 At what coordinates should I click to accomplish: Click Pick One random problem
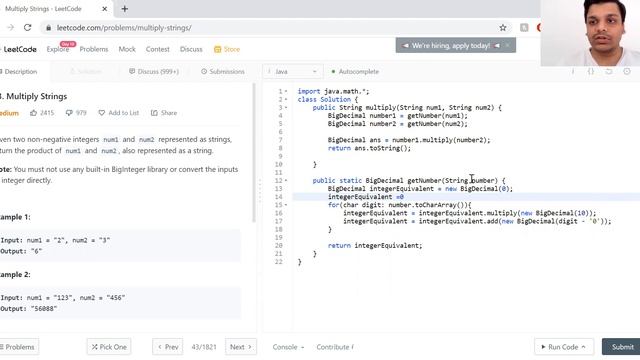pyautogui.click(x=109, y=347)
